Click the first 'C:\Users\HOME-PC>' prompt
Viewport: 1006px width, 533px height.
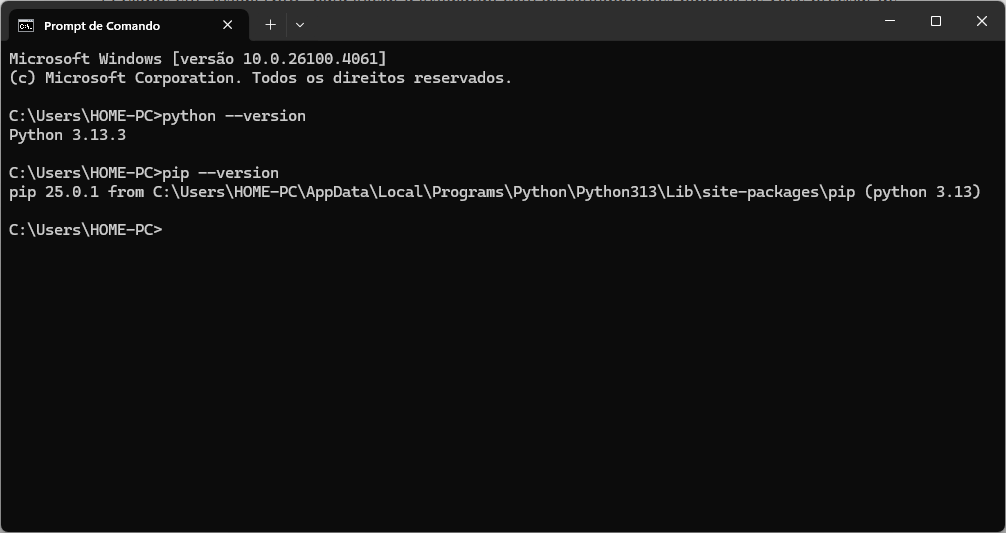coord(85,116)
